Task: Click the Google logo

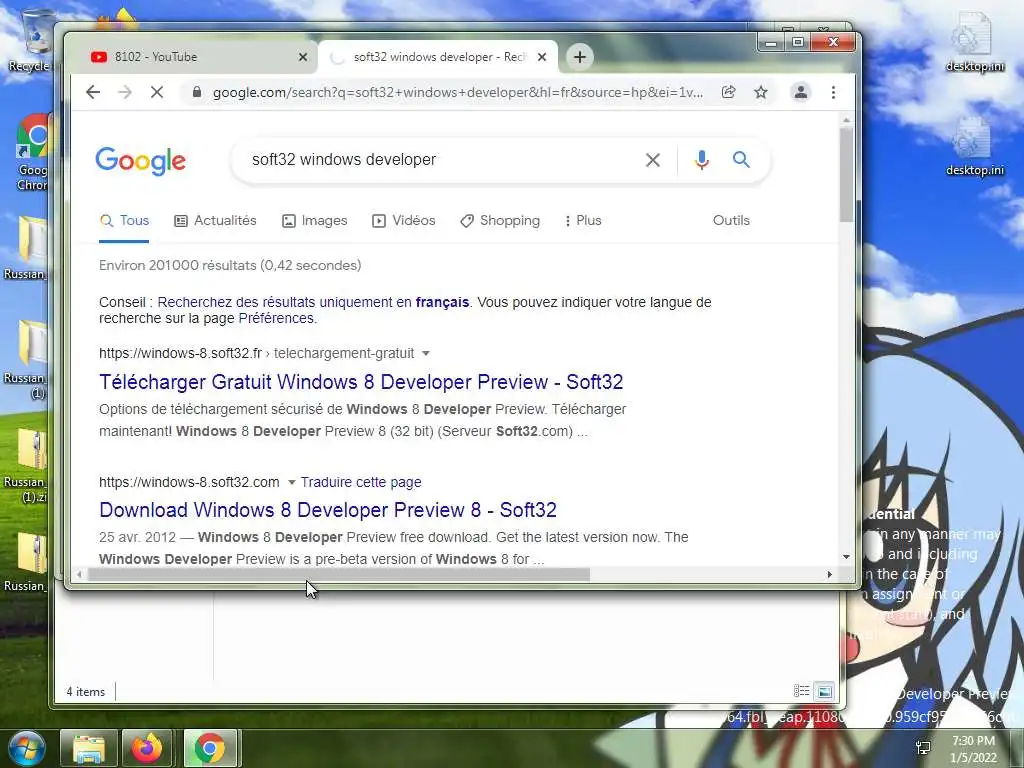Action: tap(140, 161)
